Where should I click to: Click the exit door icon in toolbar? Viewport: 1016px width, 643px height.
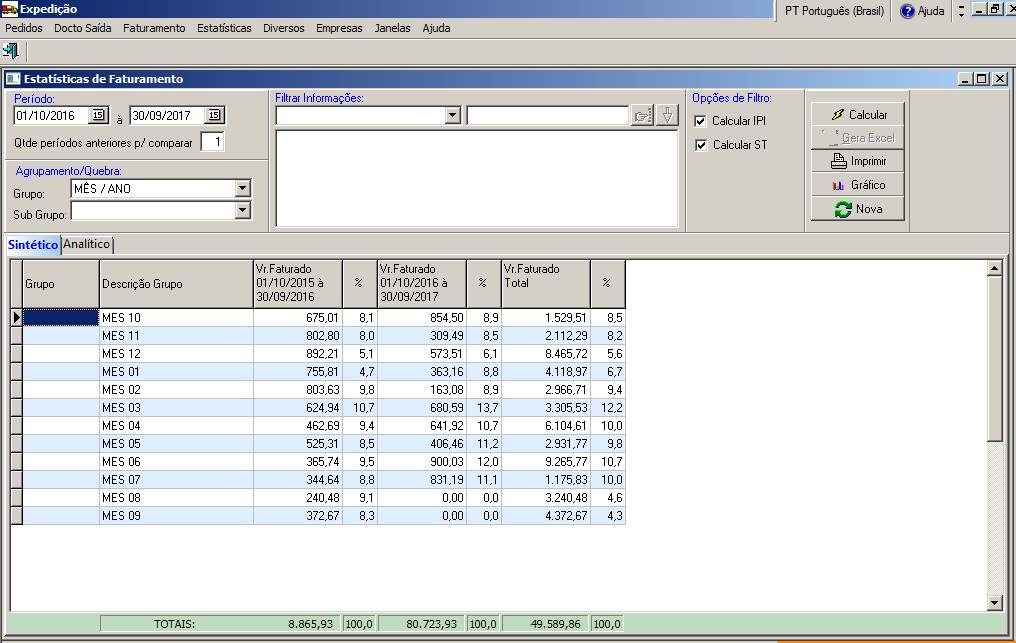(11, 50)
